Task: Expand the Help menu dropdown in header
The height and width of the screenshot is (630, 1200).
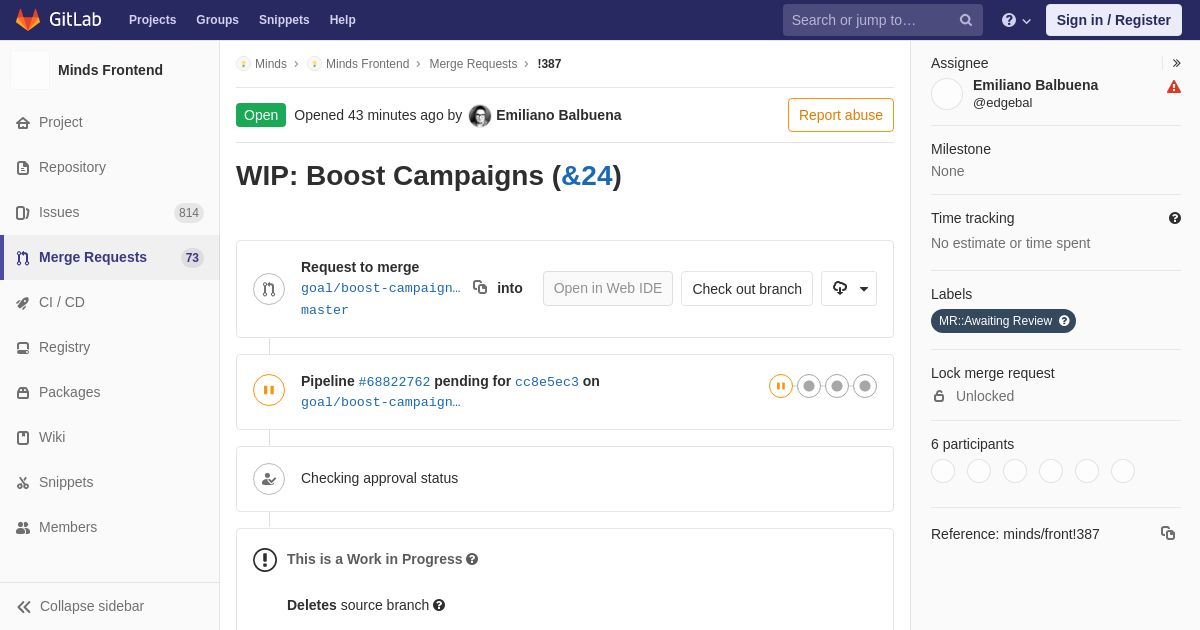Action: coord(1016,20)
